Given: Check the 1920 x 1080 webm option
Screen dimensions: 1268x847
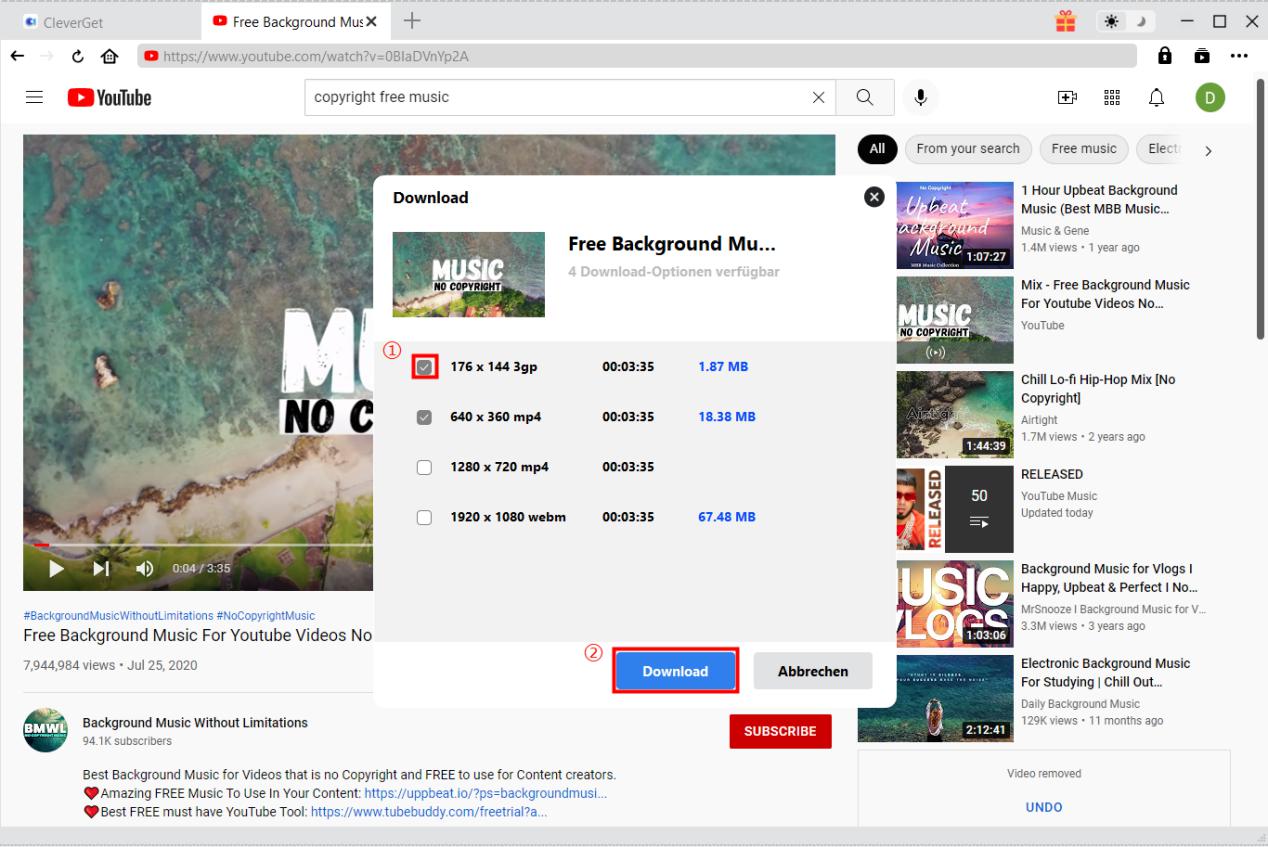Looking at the screenshot, I should 424,517.
